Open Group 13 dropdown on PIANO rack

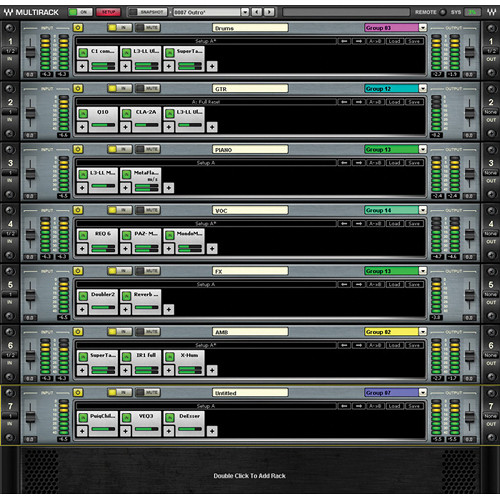click(423, 149)
